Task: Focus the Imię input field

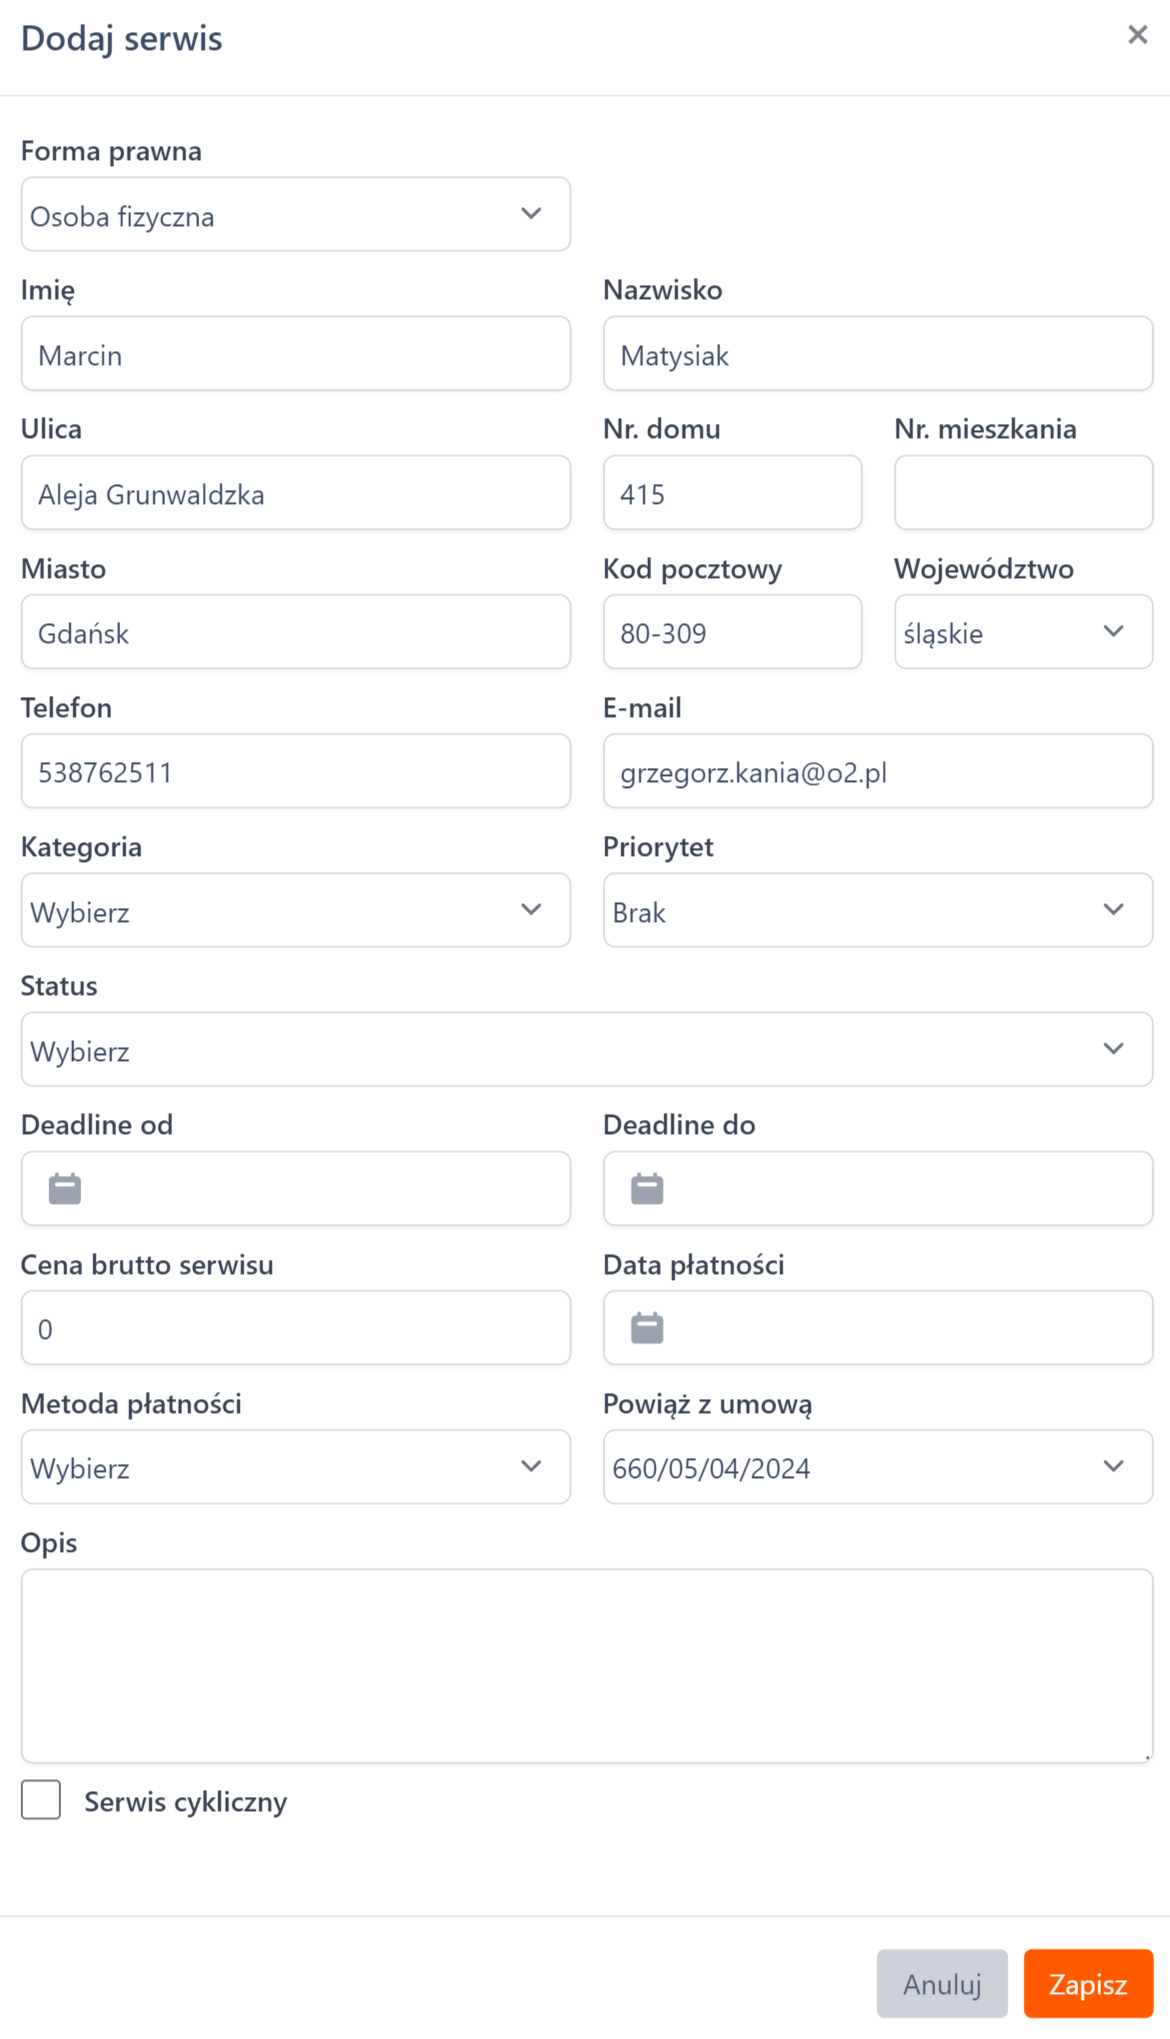Action: pos(295,355)
